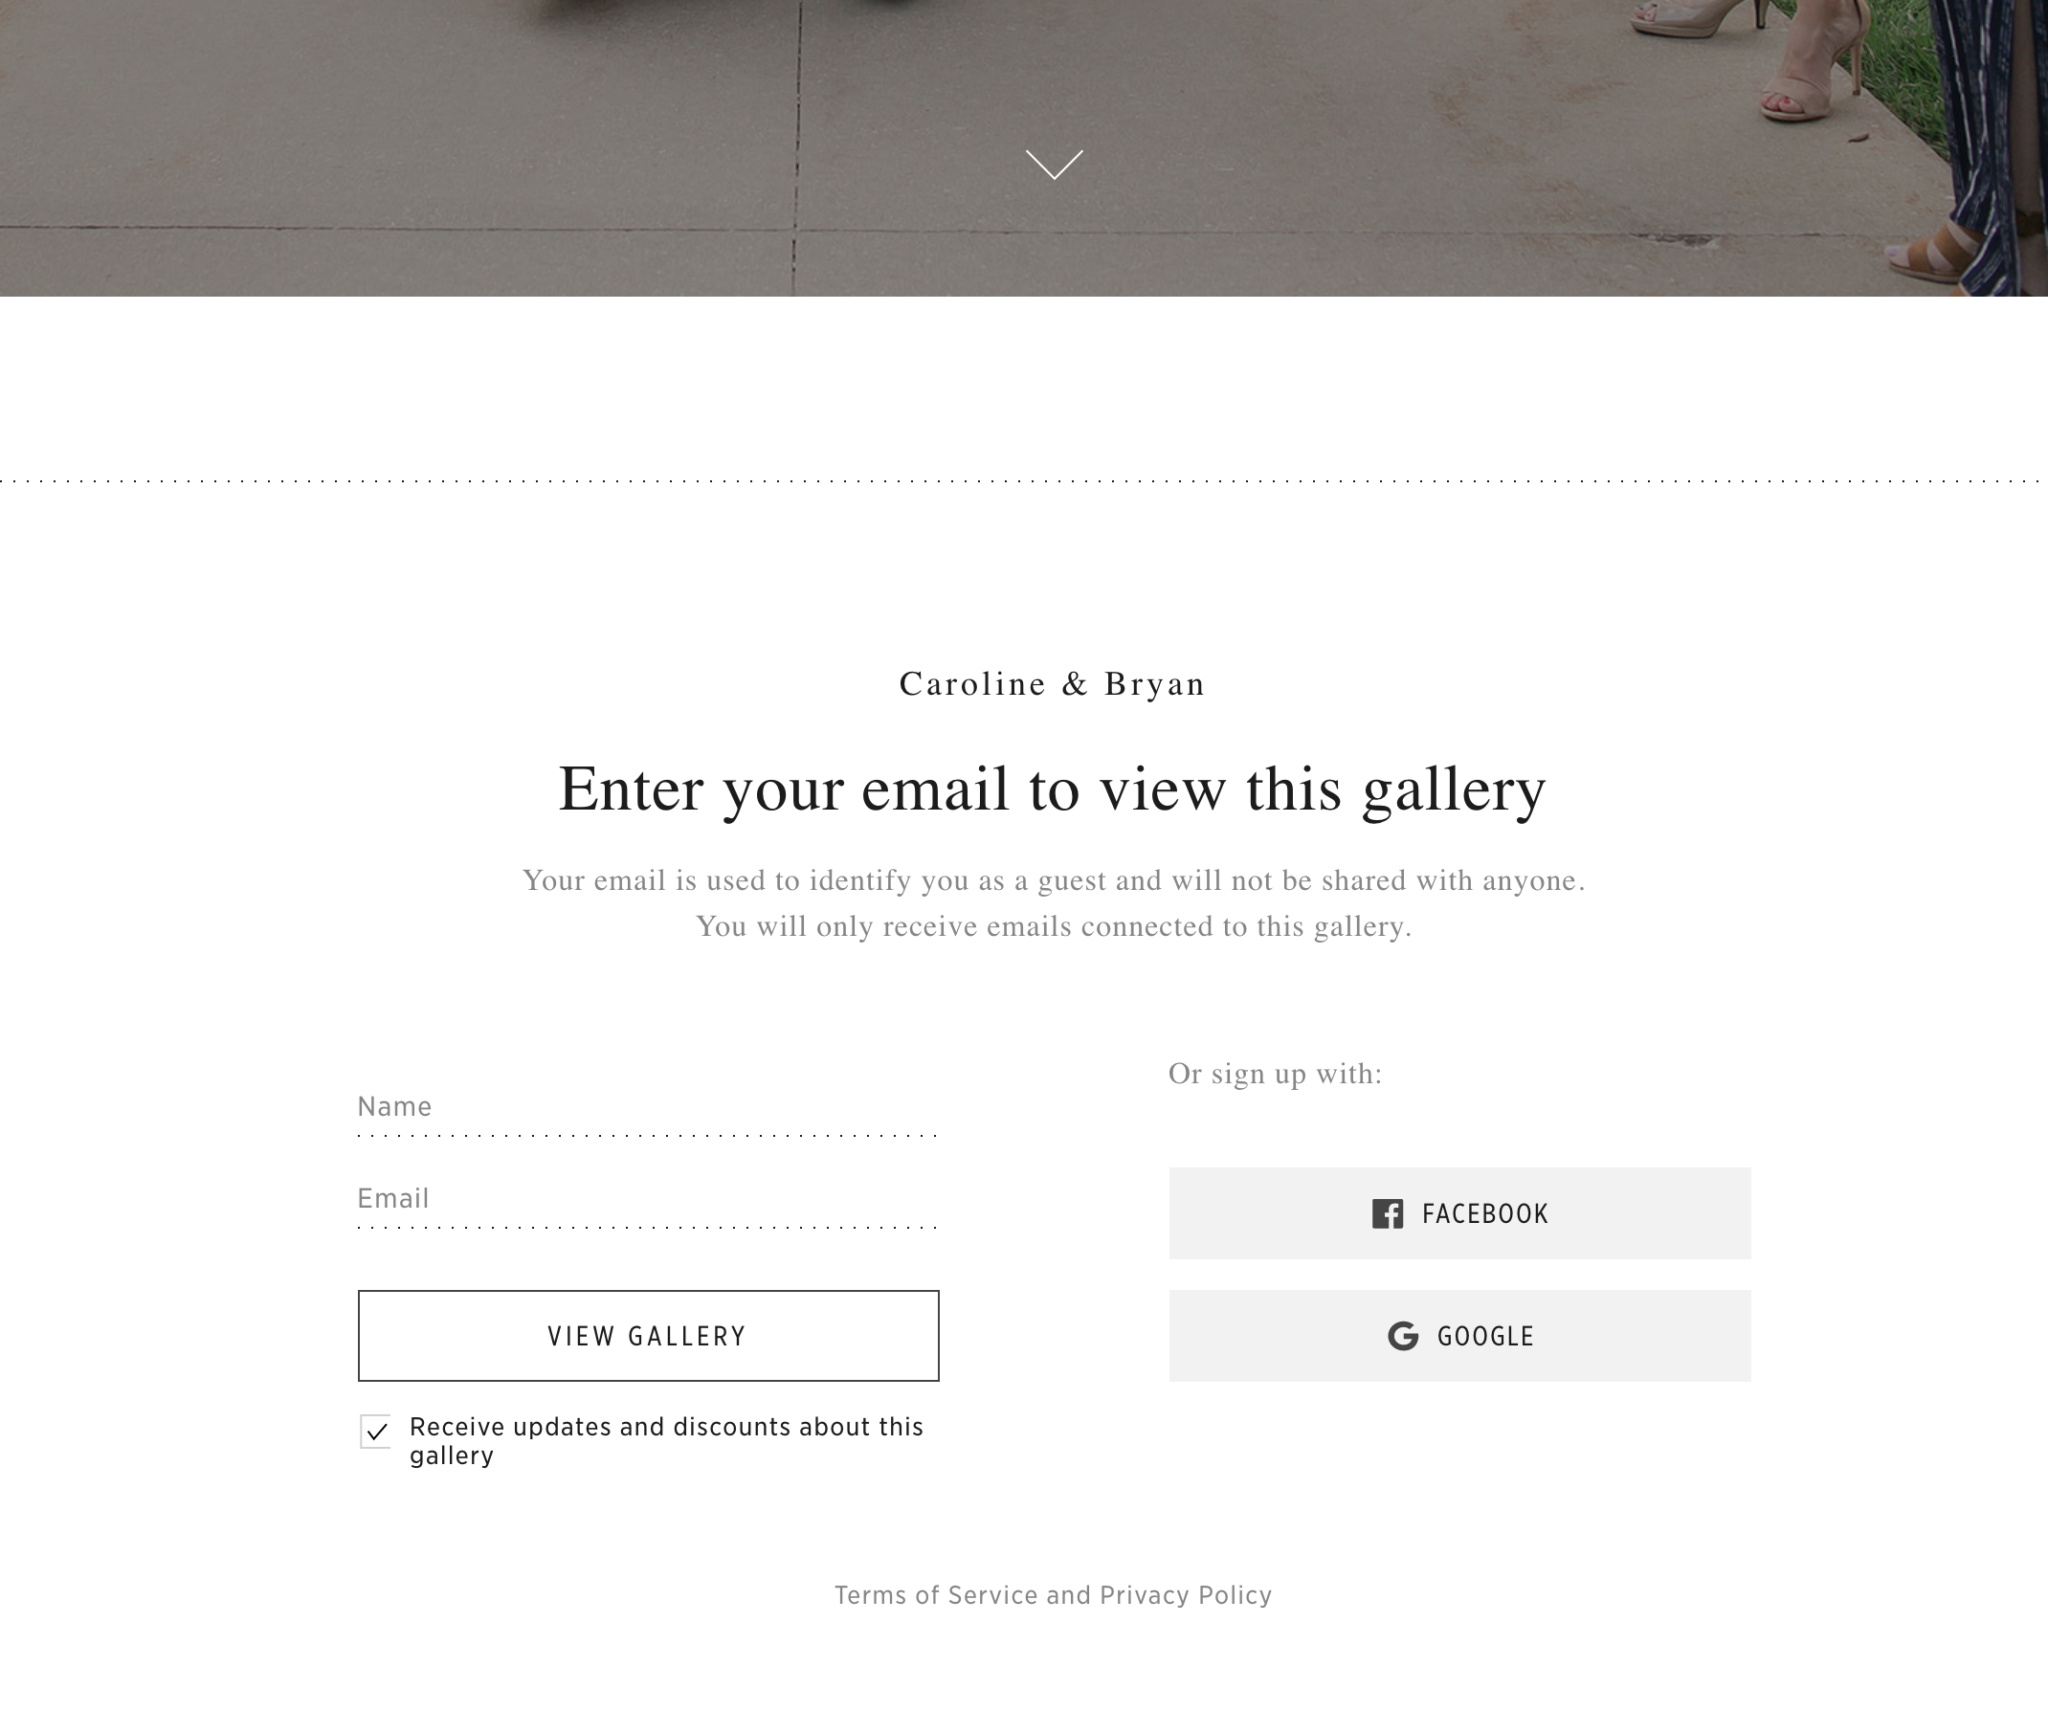Open the Privacy Policy link
Screen dimensions: 2048x1711
(x=1185, y=1595)
